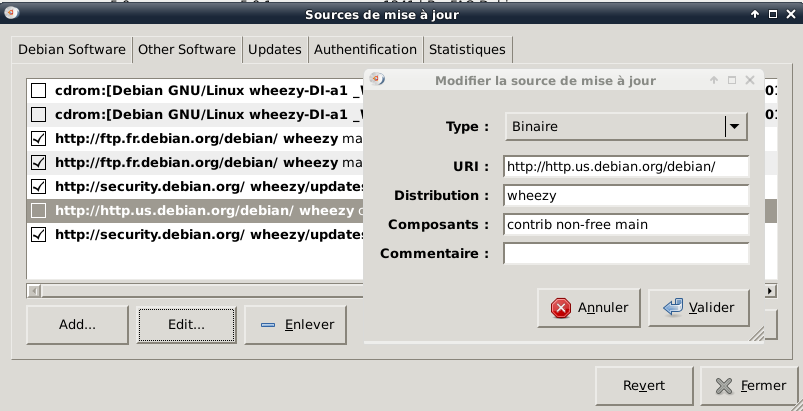Screen dimensions: 803x411
Task: Click the roll-up arrow in main title bar
Action: pyautogui.click(x=755, y=14)
